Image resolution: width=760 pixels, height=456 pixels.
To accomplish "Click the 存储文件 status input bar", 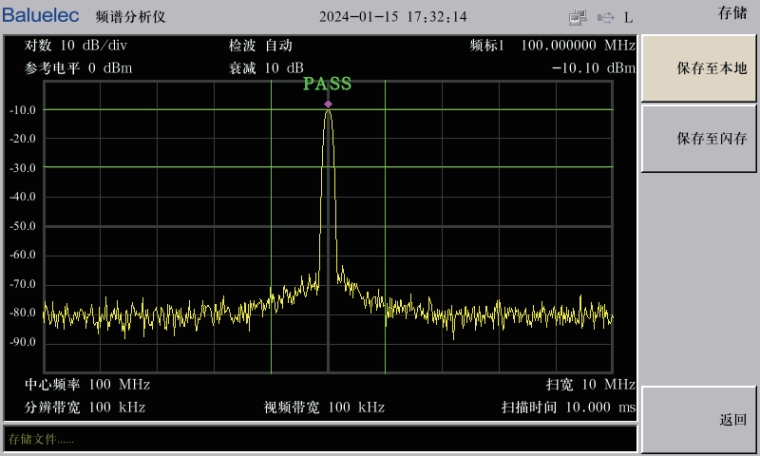I will (x=320, y=439).
